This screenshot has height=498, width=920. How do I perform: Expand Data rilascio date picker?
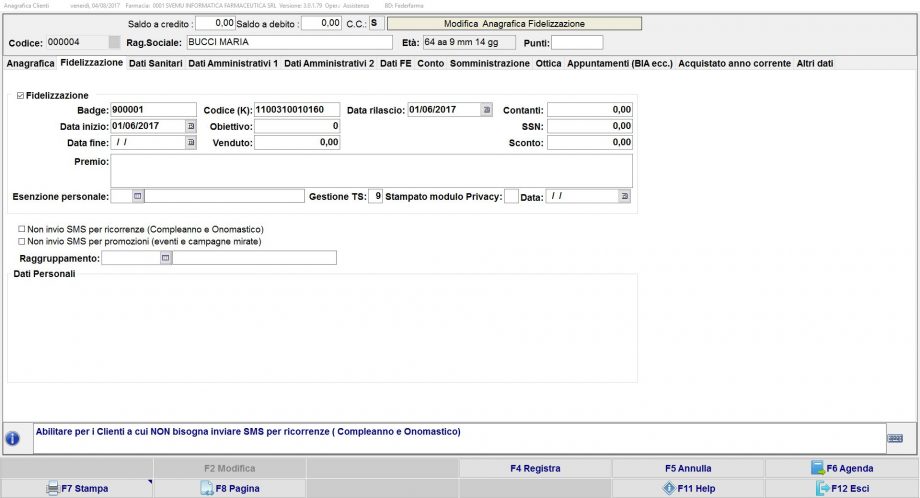487,109
